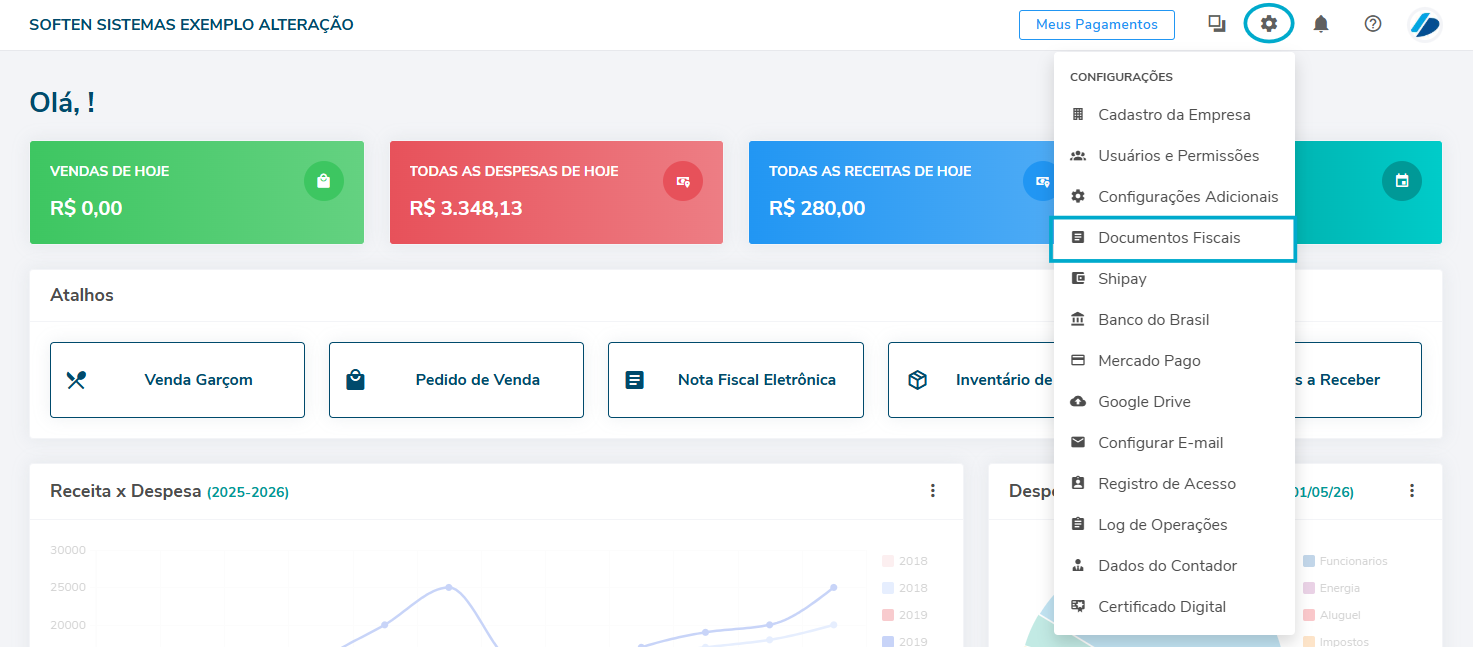The height and width of the screenshot is (647, 1473).
Task: Select Certificado Digital menu entry
Action: (1161, 607)
